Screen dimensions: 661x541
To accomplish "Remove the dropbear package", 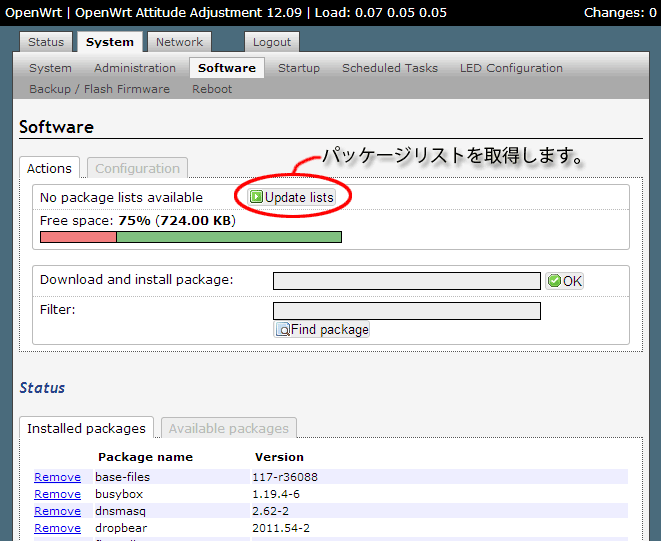I will click(x=57, y=528).
